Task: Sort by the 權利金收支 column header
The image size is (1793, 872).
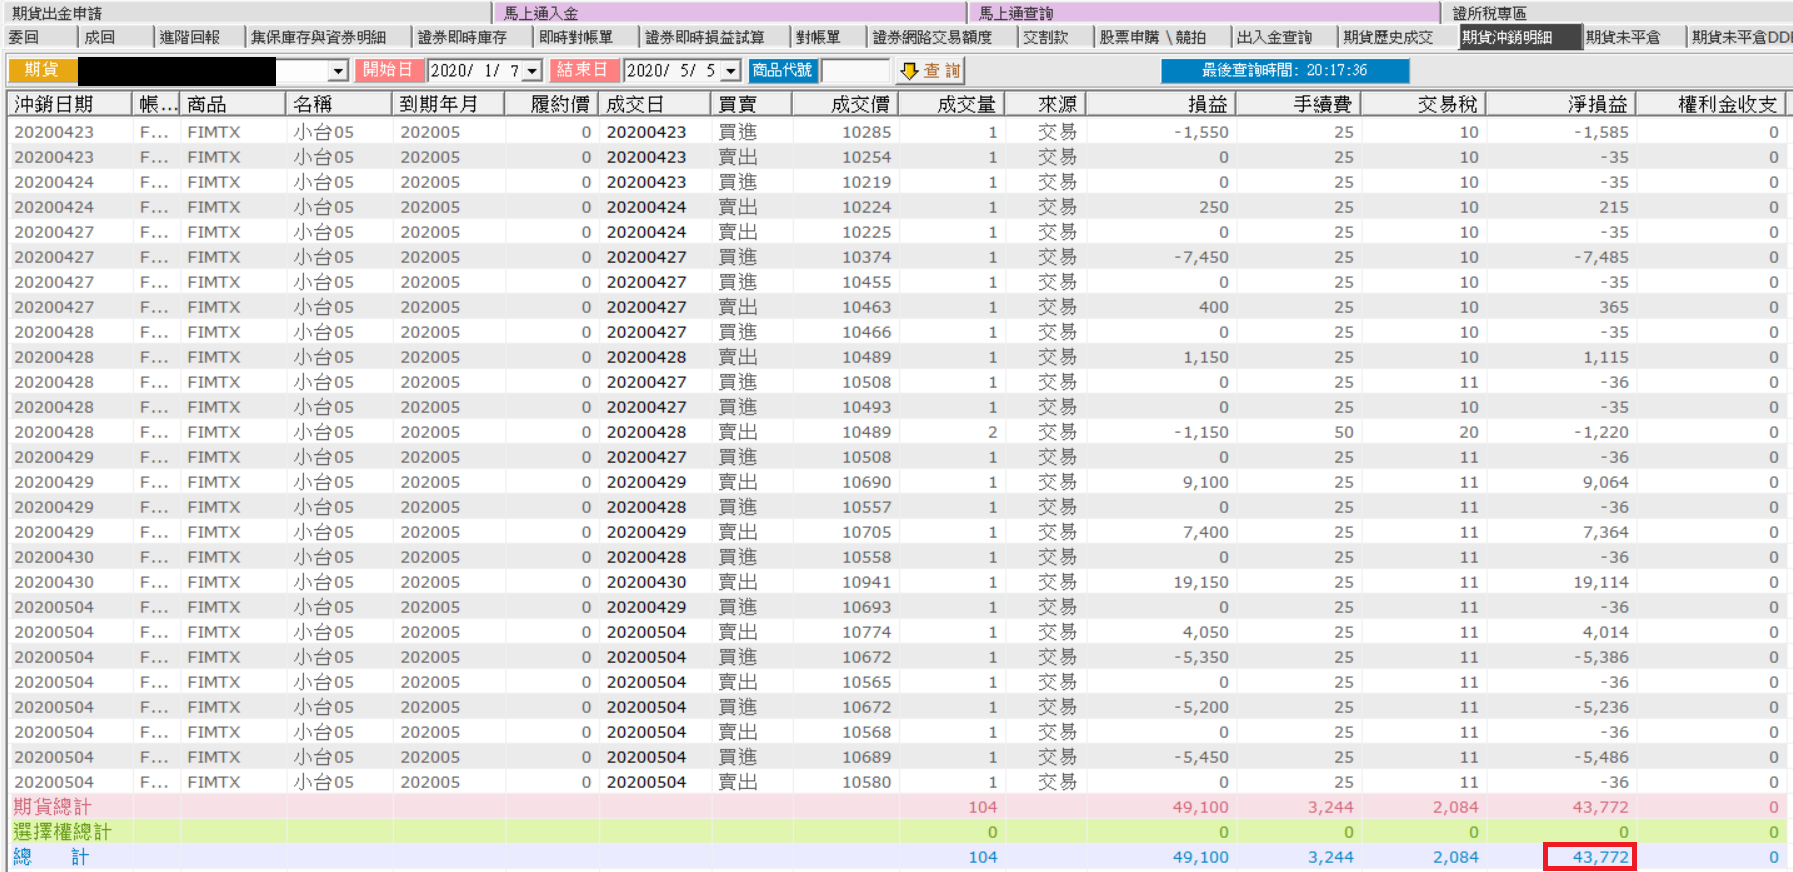Action: tap(1710, 104)
